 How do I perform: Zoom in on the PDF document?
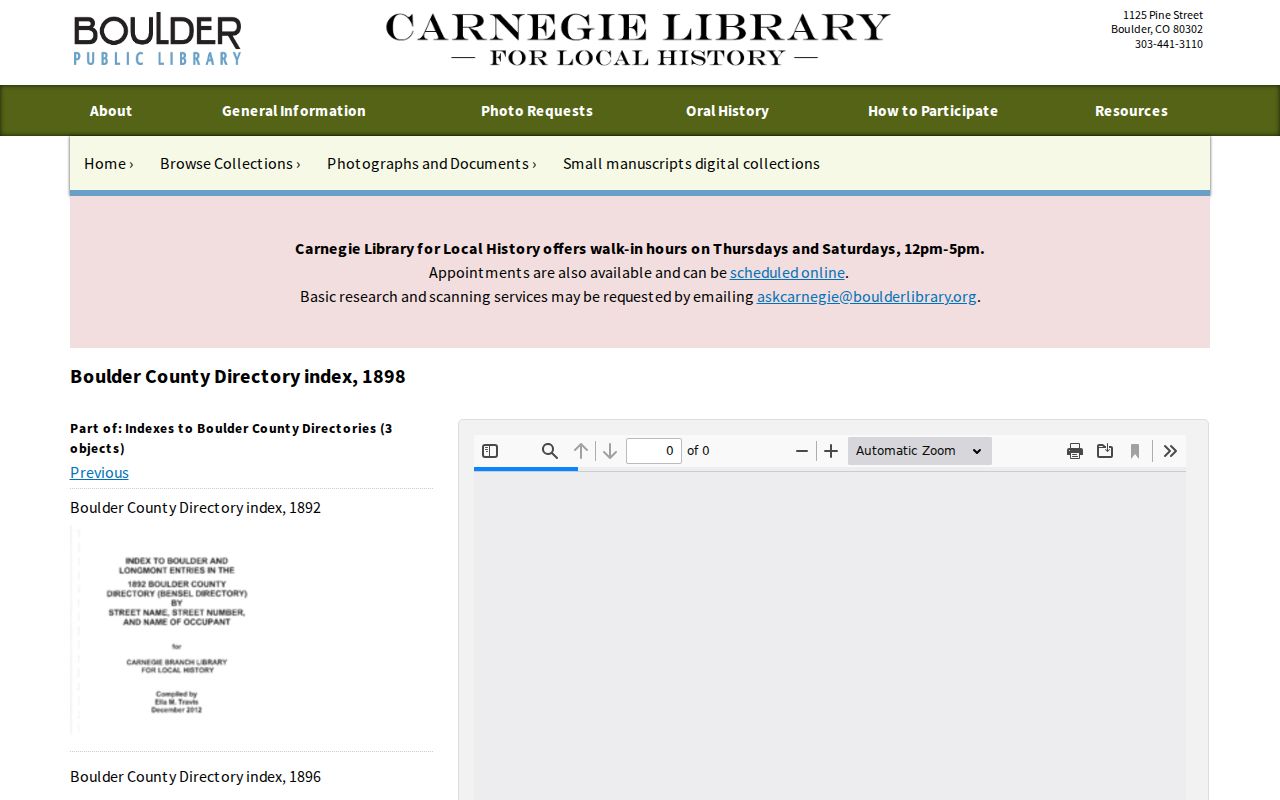coord(831,451)
